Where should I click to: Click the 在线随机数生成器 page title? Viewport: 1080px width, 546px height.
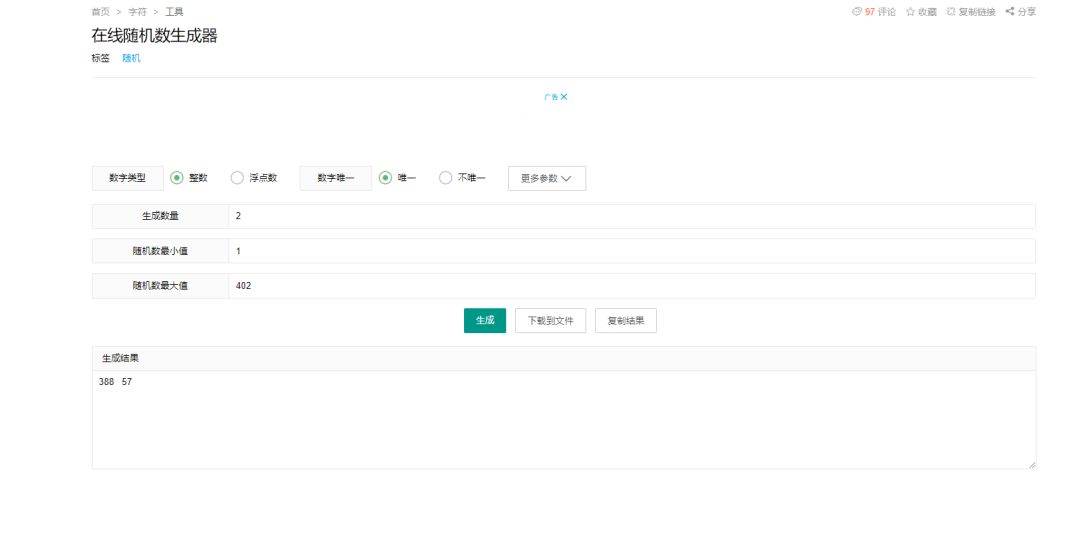[x=154, y=36]
